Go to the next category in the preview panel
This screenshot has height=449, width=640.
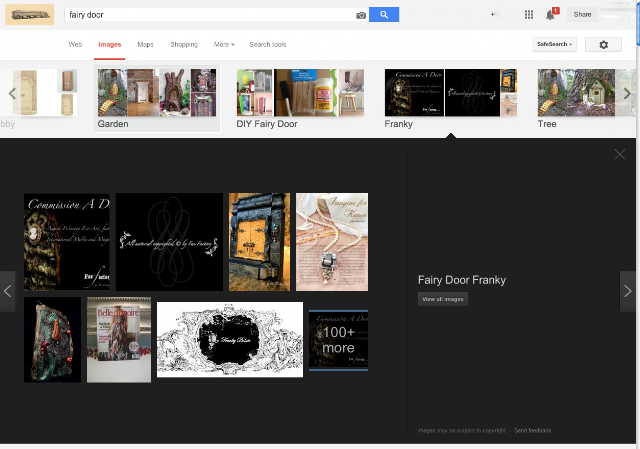coord(627,291)
